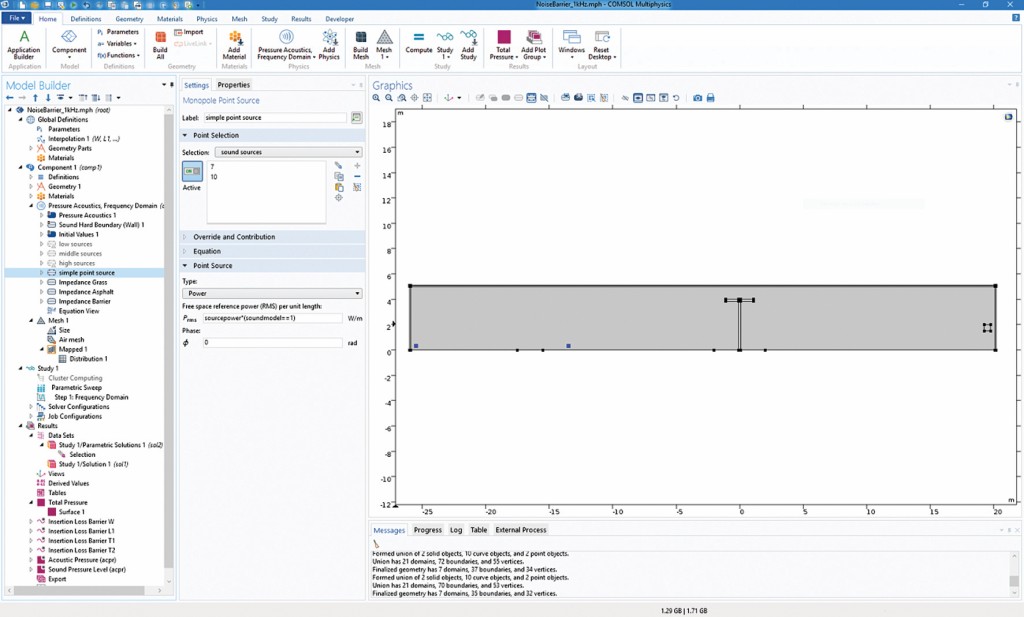Open the Type dropdown set to Power
1024x617 pixels.
click(272, 294)
